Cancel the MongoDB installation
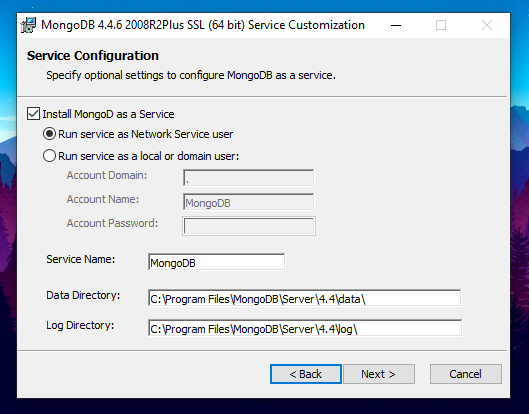529x414 pixels. [466, 374]
